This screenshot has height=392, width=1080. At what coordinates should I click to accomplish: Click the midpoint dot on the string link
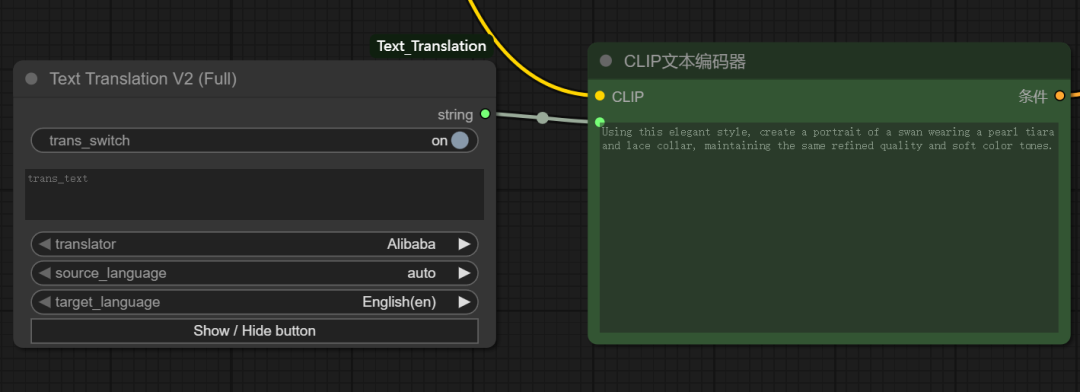coord(543,117)
